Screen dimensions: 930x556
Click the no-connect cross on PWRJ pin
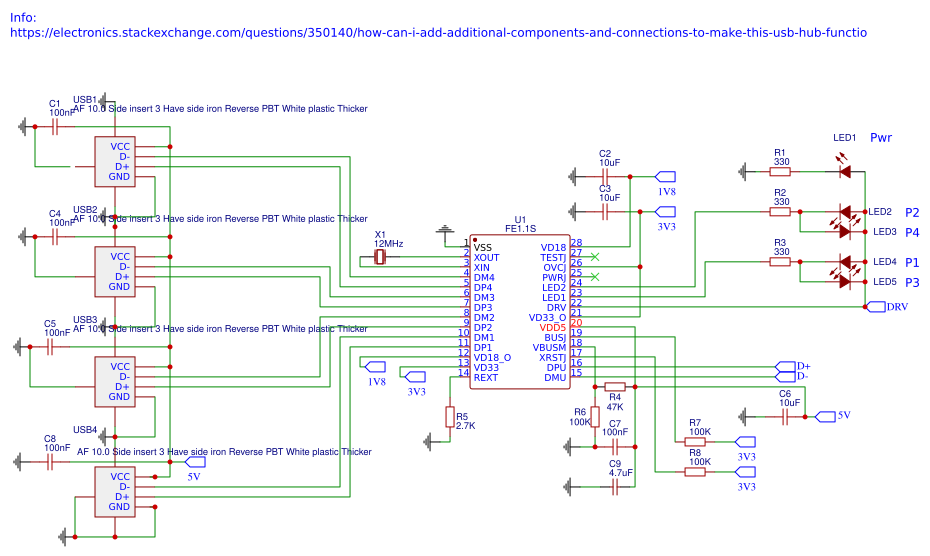(595, 277)
